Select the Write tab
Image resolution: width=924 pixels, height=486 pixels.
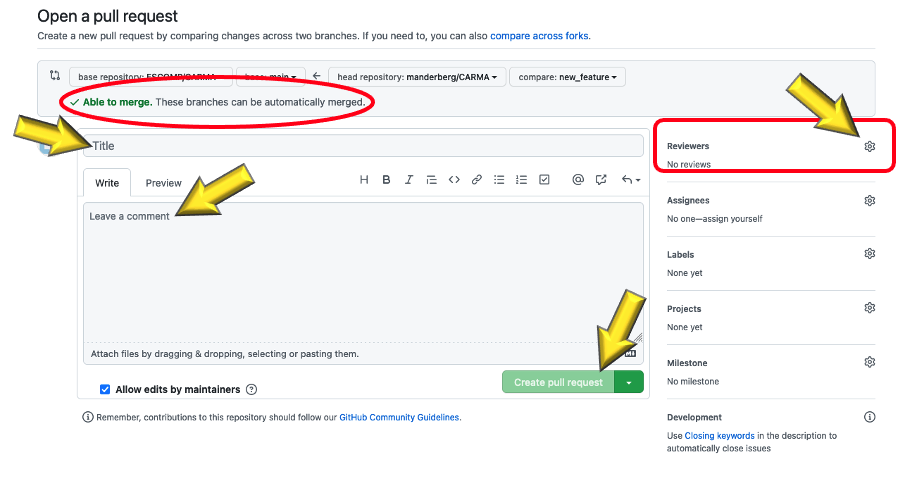click(107, 183)
